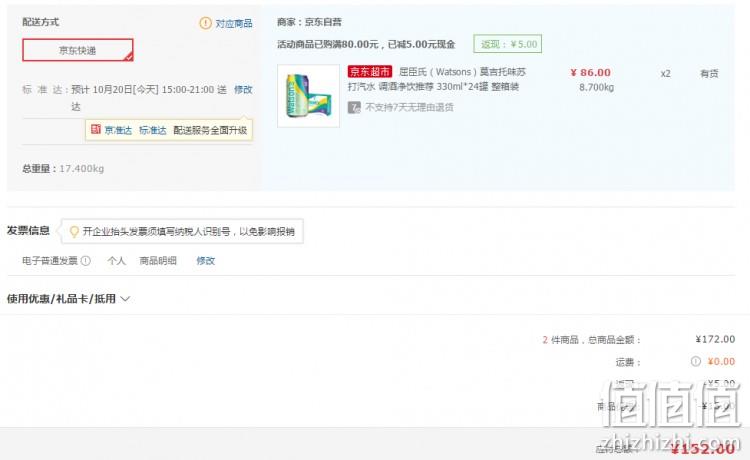Click the 对应商品 link

(x=233, y=23)
